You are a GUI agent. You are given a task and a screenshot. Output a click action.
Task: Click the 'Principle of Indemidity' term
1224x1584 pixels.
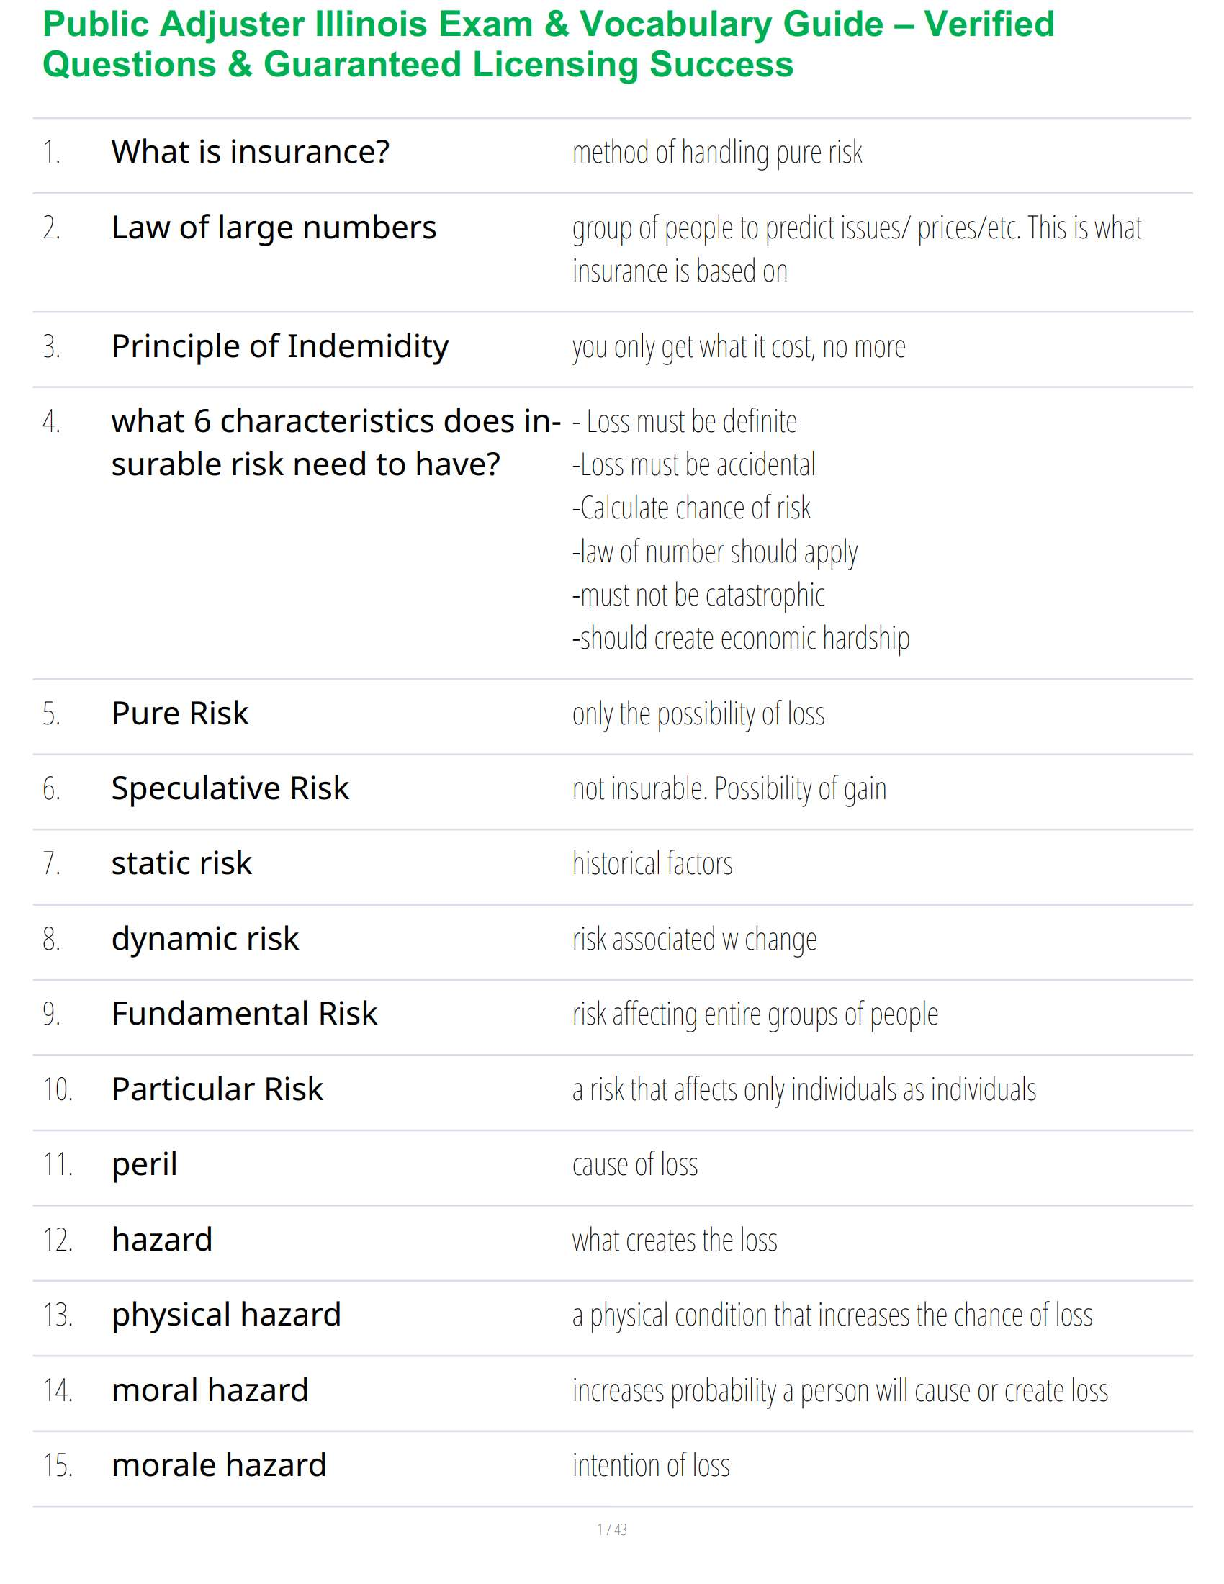(x=280, y=346)
